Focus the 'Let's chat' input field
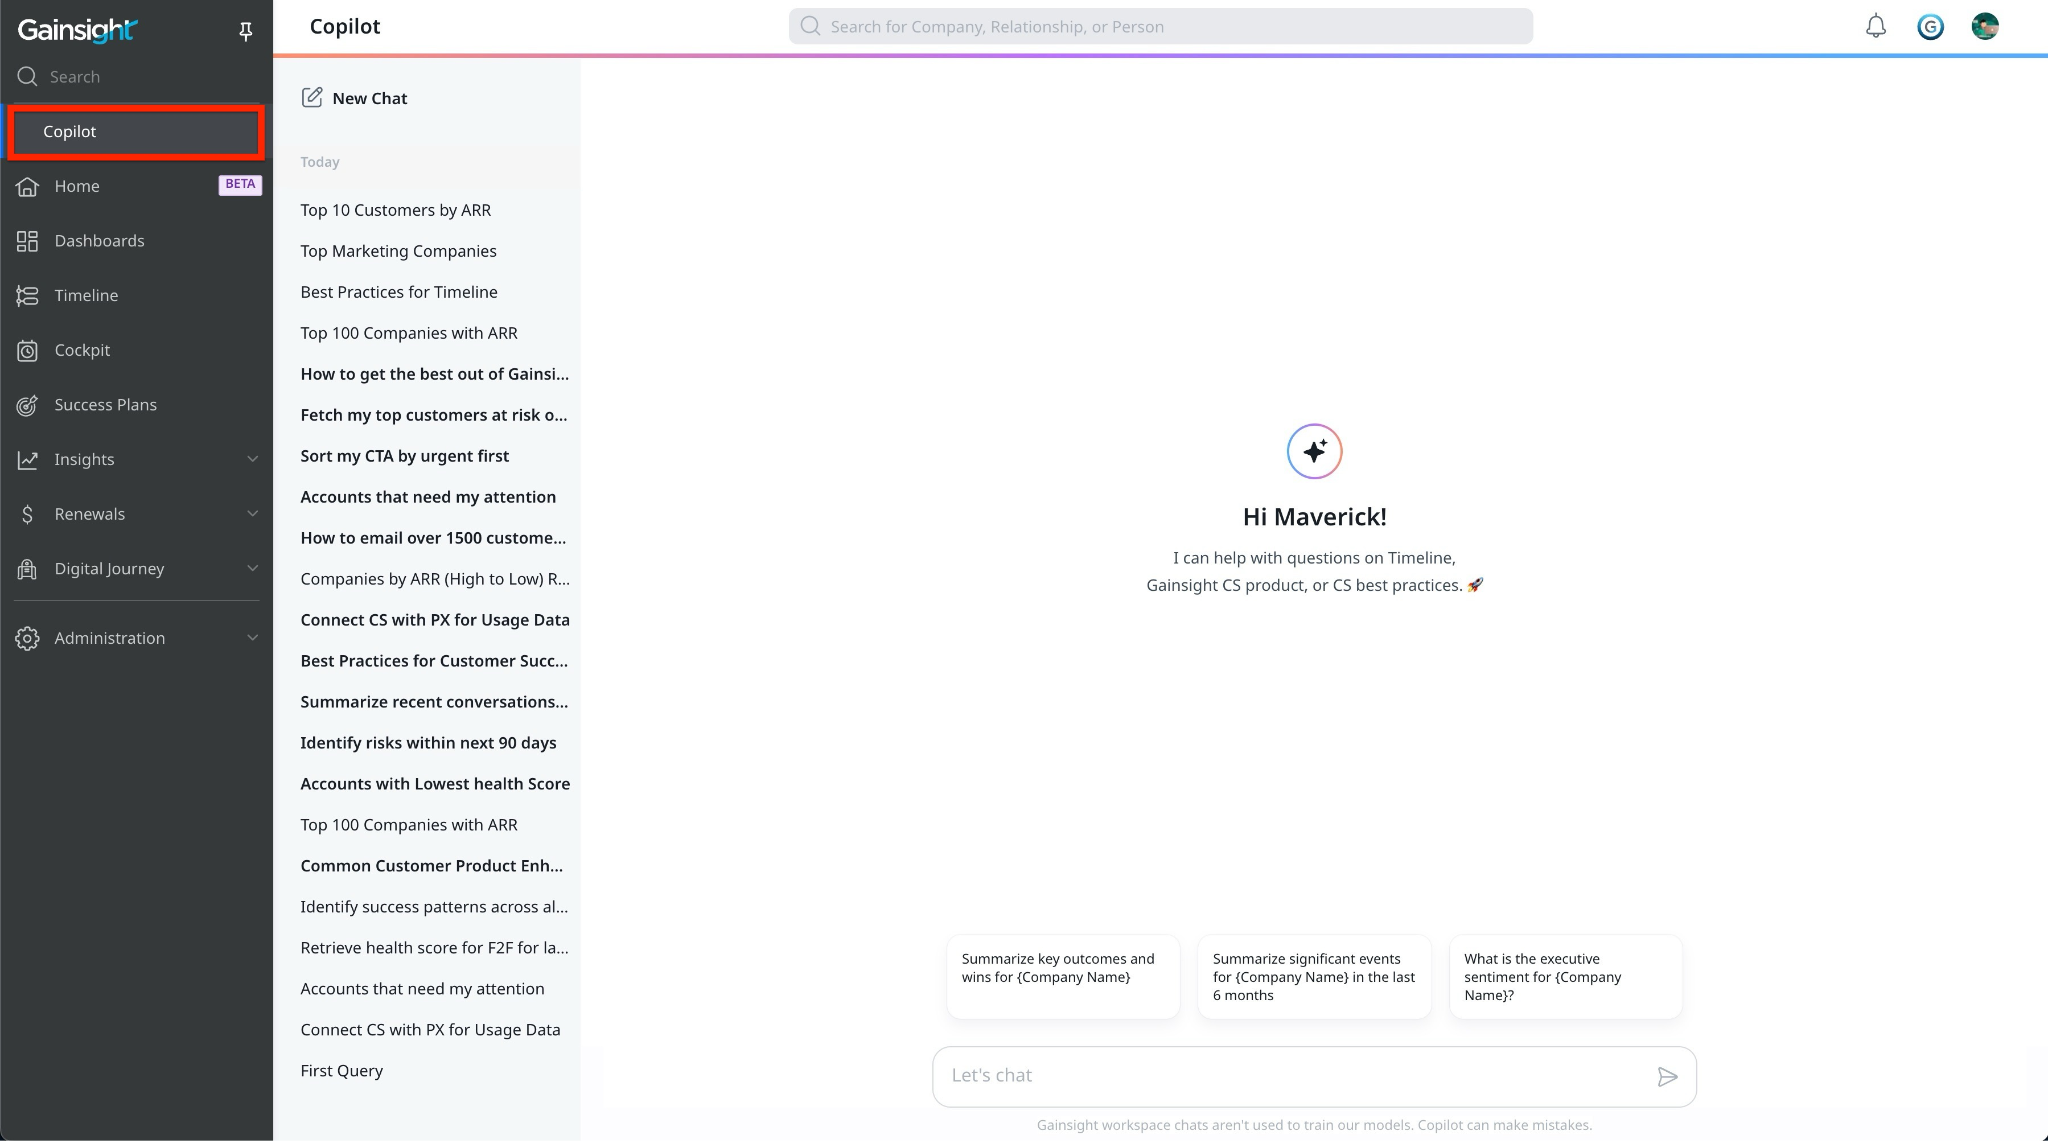Screen dimensions: 2048x1141 coord(1314,1076)
